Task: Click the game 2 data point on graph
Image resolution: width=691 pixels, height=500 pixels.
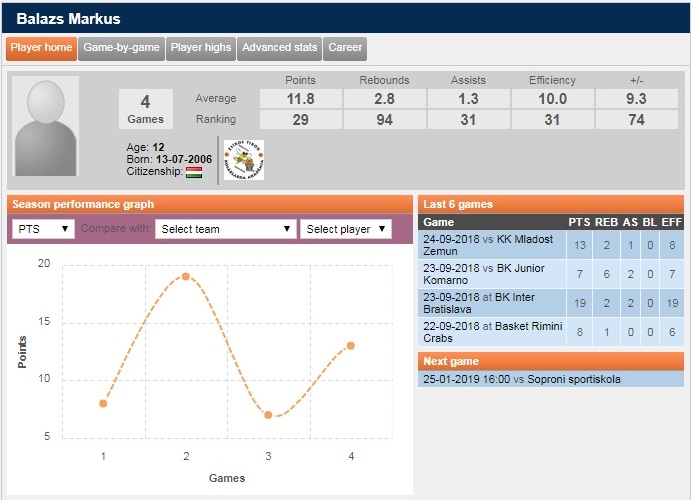Action: (x=186, y=276)
